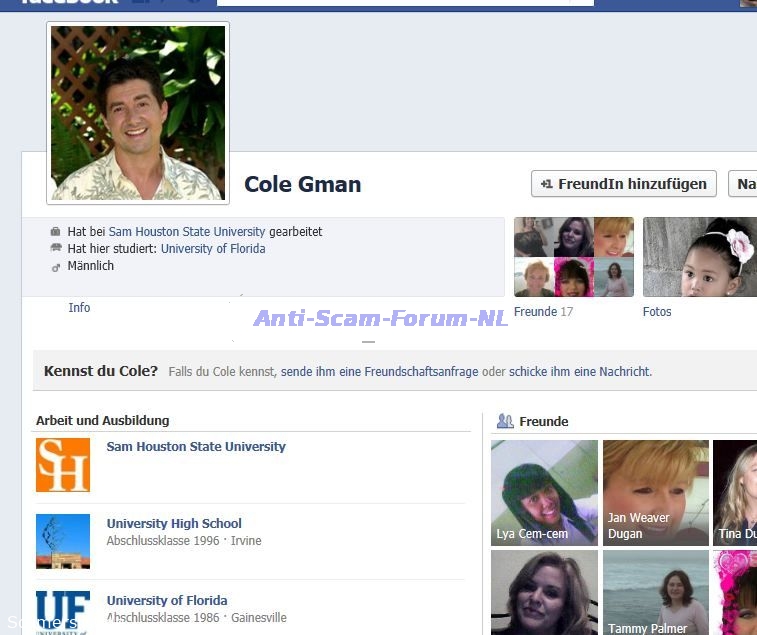Open the Freunde 17 label link
This screenshot has height=635, width=757.
tap(543, 312)
